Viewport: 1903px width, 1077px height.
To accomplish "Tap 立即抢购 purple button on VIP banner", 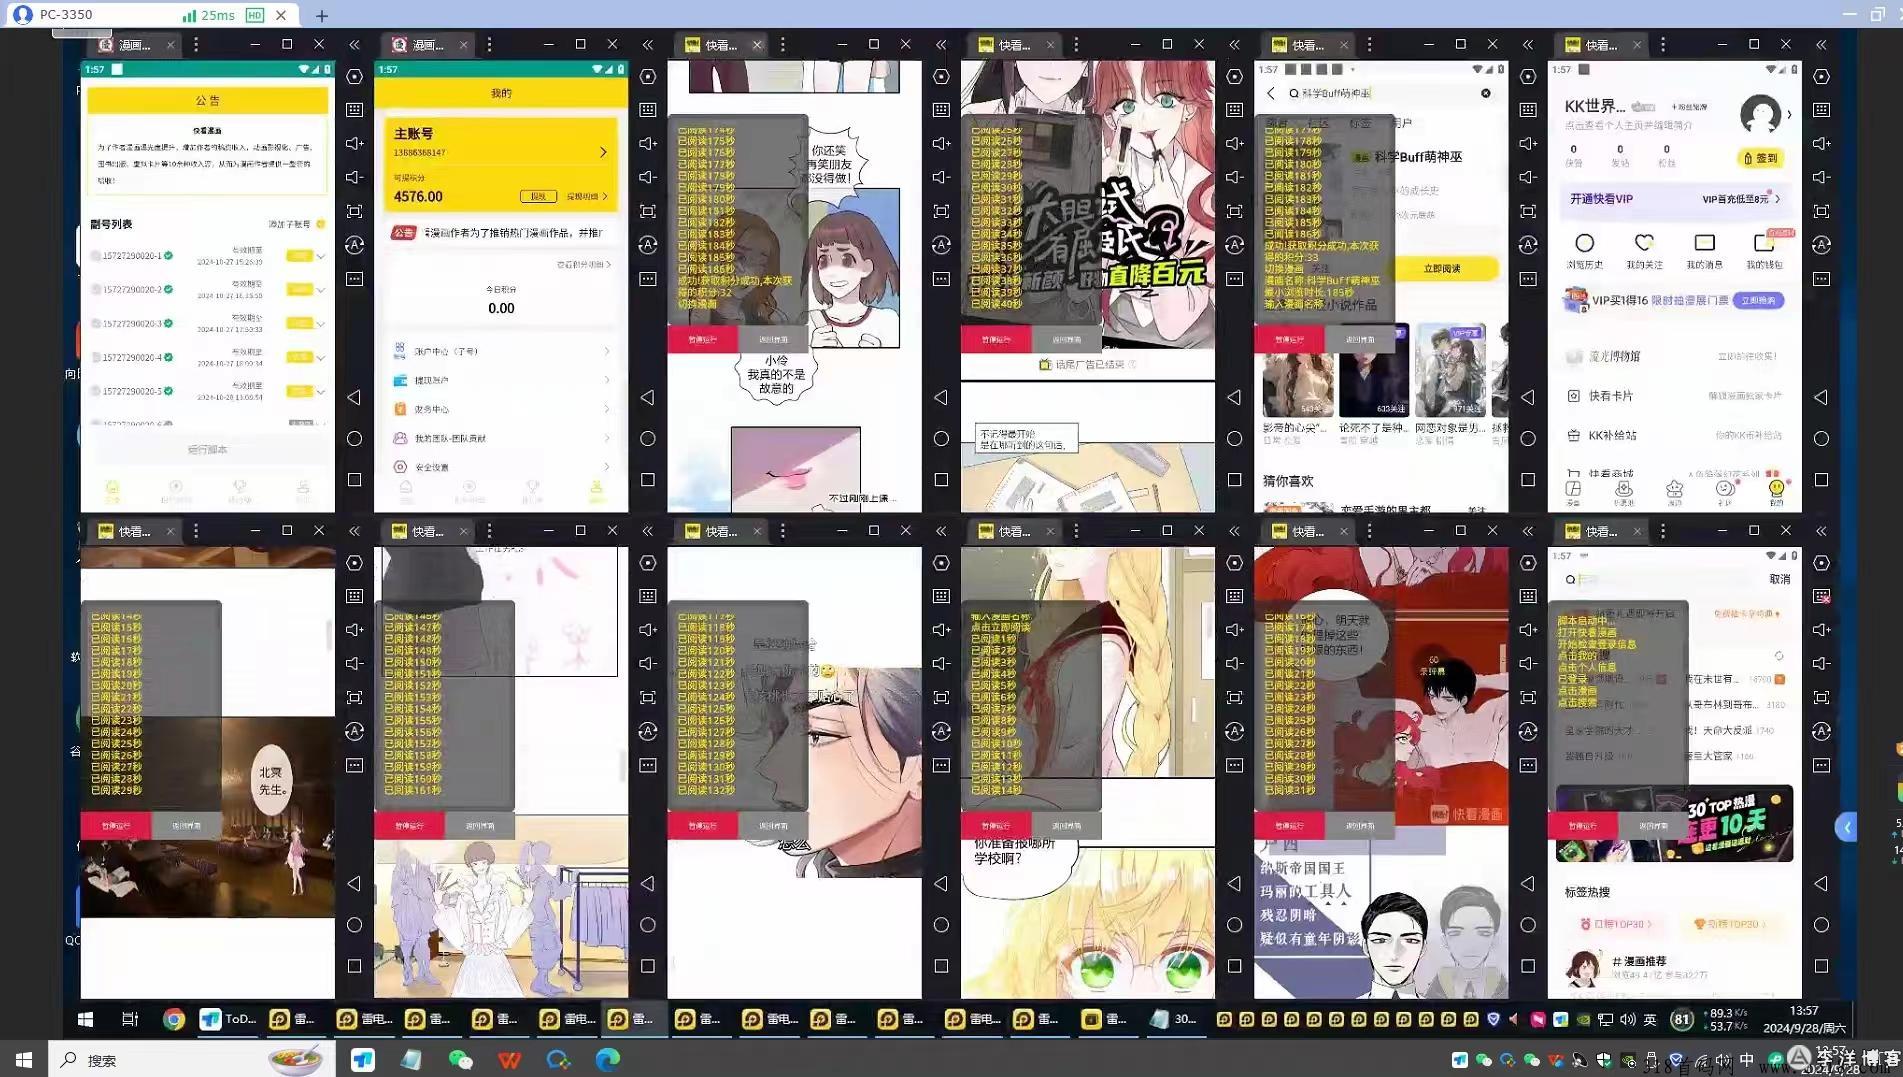I will (1758, 300).
